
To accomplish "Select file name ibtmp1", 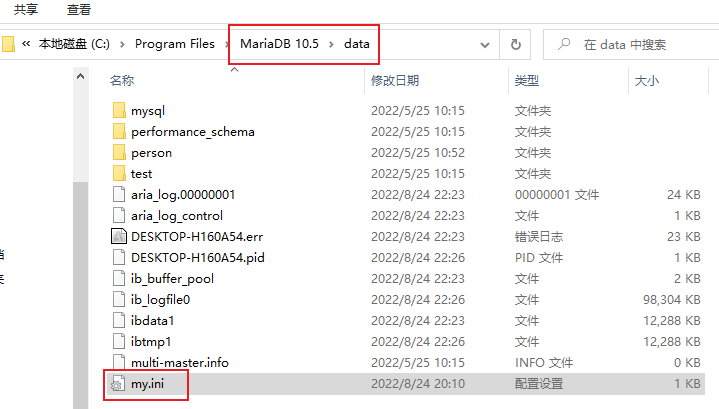I will click(x=151, y=342).
